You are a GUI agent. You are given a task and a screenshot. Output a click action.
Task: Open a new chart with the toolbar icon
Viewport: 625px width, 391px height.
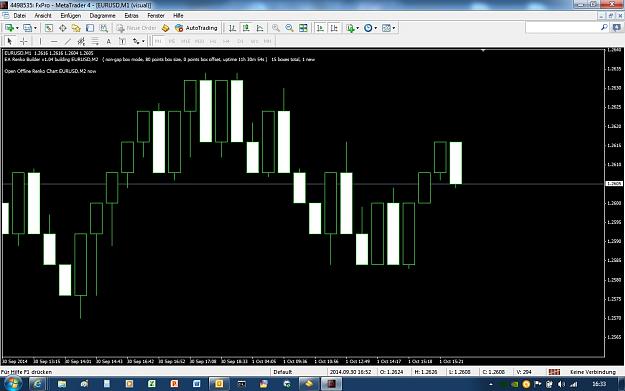[9, 28]
